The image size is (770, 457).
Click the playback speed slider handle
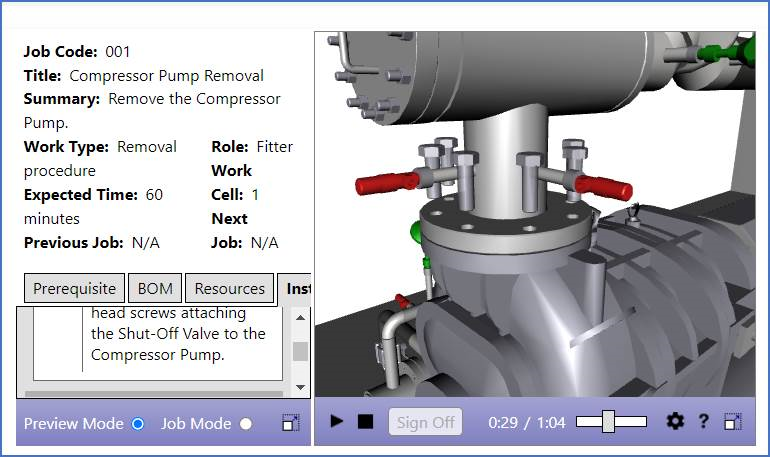pos(608,422)
